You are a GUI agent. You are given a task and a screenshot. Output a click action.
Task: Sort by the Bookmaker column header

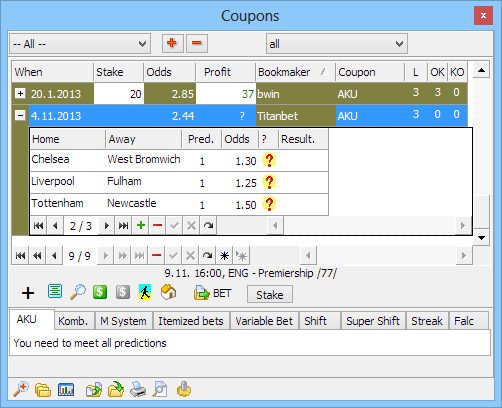pyautogui.click(x=295, y=72)
